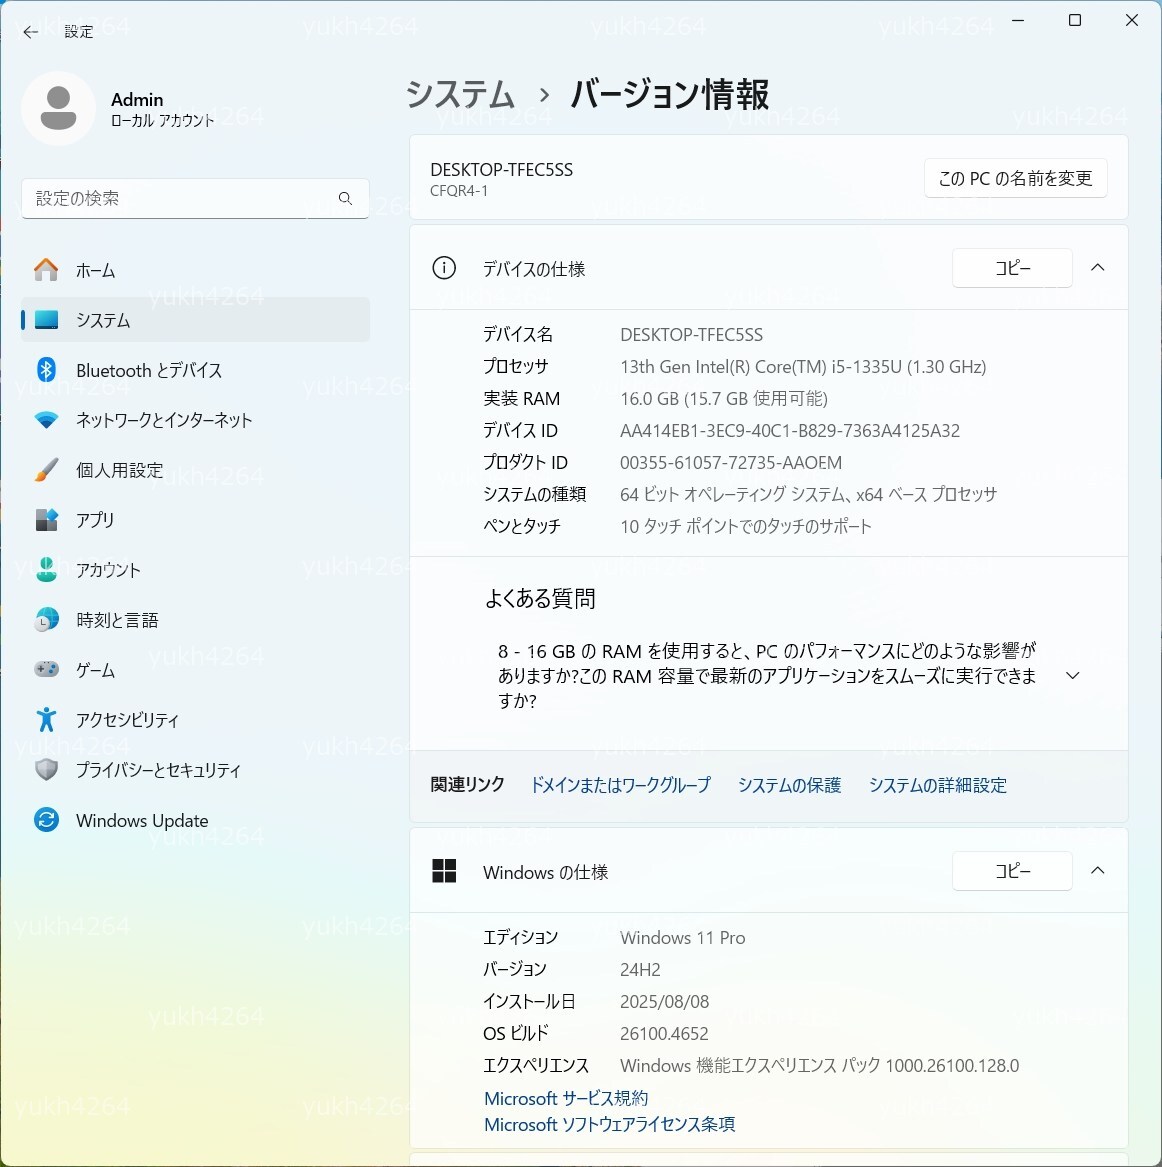Open ドメインまたはワークグループ link

click(x=620, y=785)
